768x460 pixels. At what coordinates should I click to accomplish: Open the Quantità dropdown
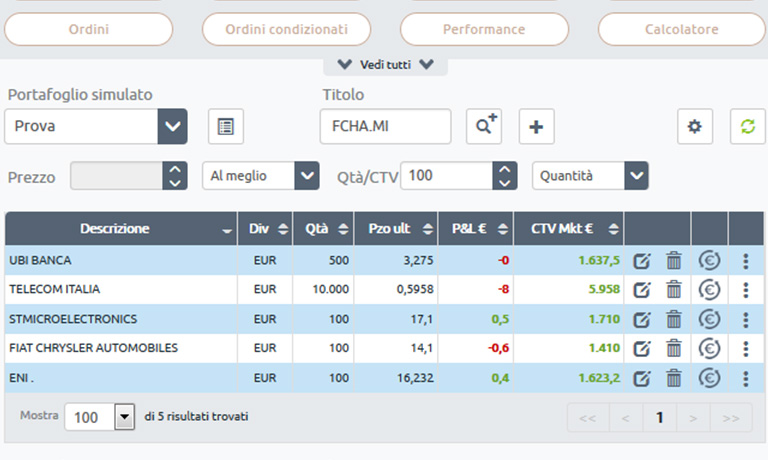(590, 175)
